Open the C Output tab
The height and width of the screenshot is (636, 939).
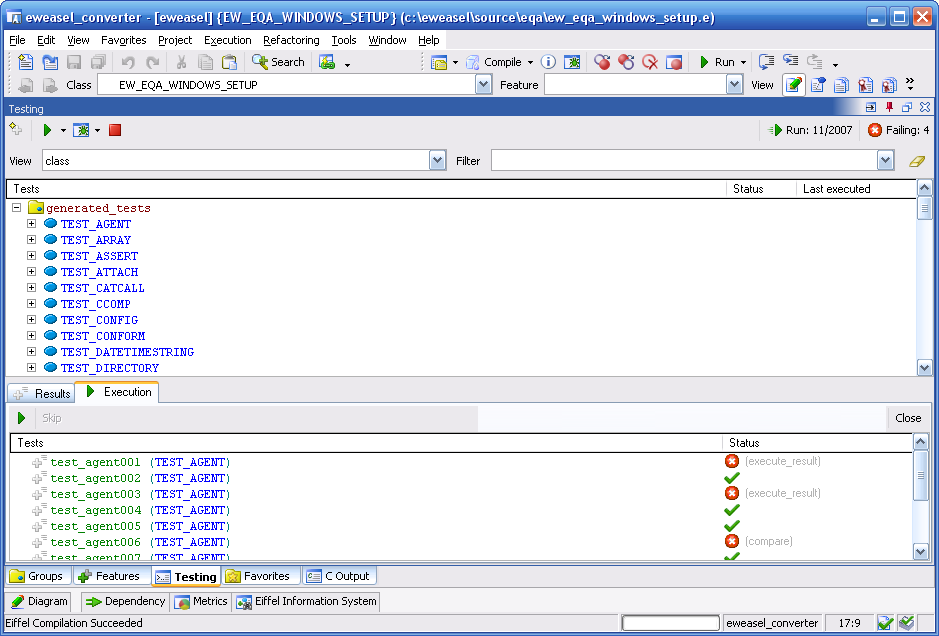pos(338,576)
